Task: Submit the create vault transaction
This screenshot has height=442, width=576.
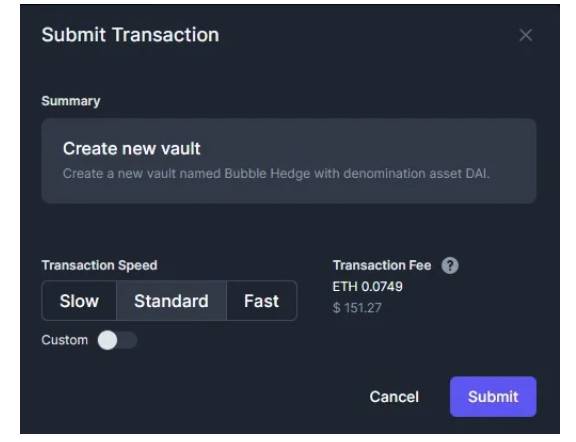Action: click(x=493, y=397)
